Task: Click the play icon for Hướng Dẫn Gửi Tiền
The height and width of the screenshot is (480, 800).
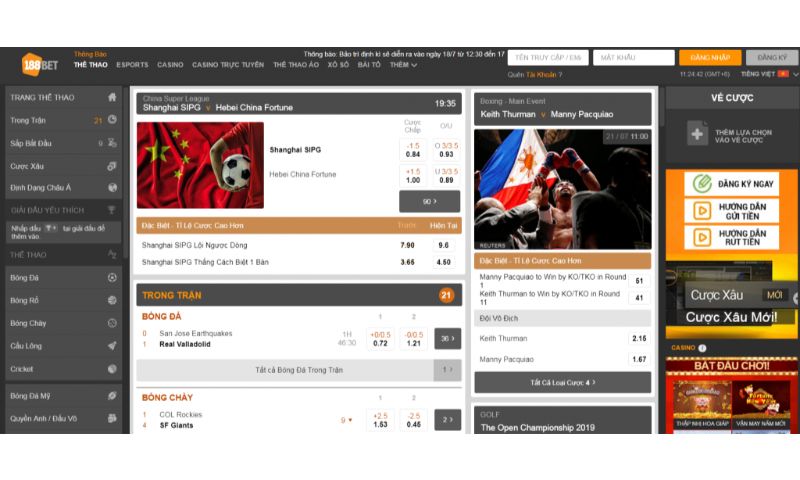Action: click(x=702, y=211)
